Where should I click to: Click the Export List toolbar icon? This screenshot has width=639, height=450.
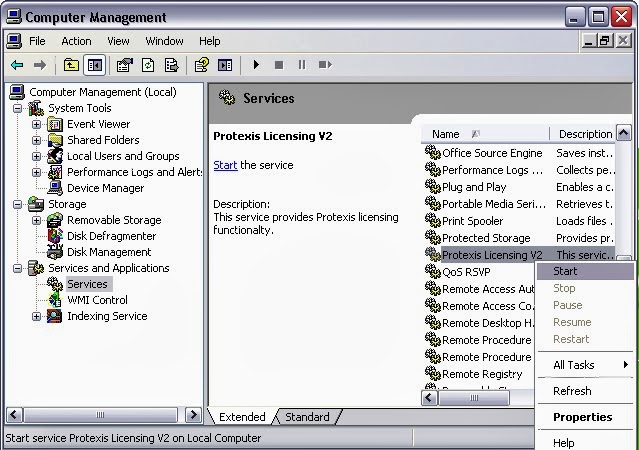(171, 65)
